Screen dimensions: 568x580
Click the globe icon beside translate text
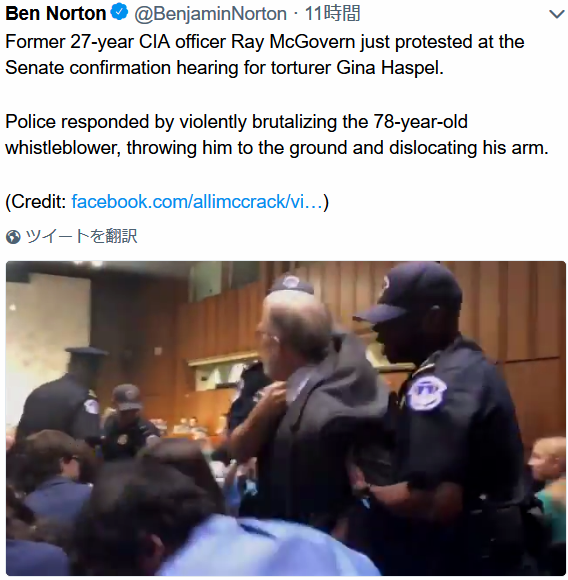click(13, 237)
